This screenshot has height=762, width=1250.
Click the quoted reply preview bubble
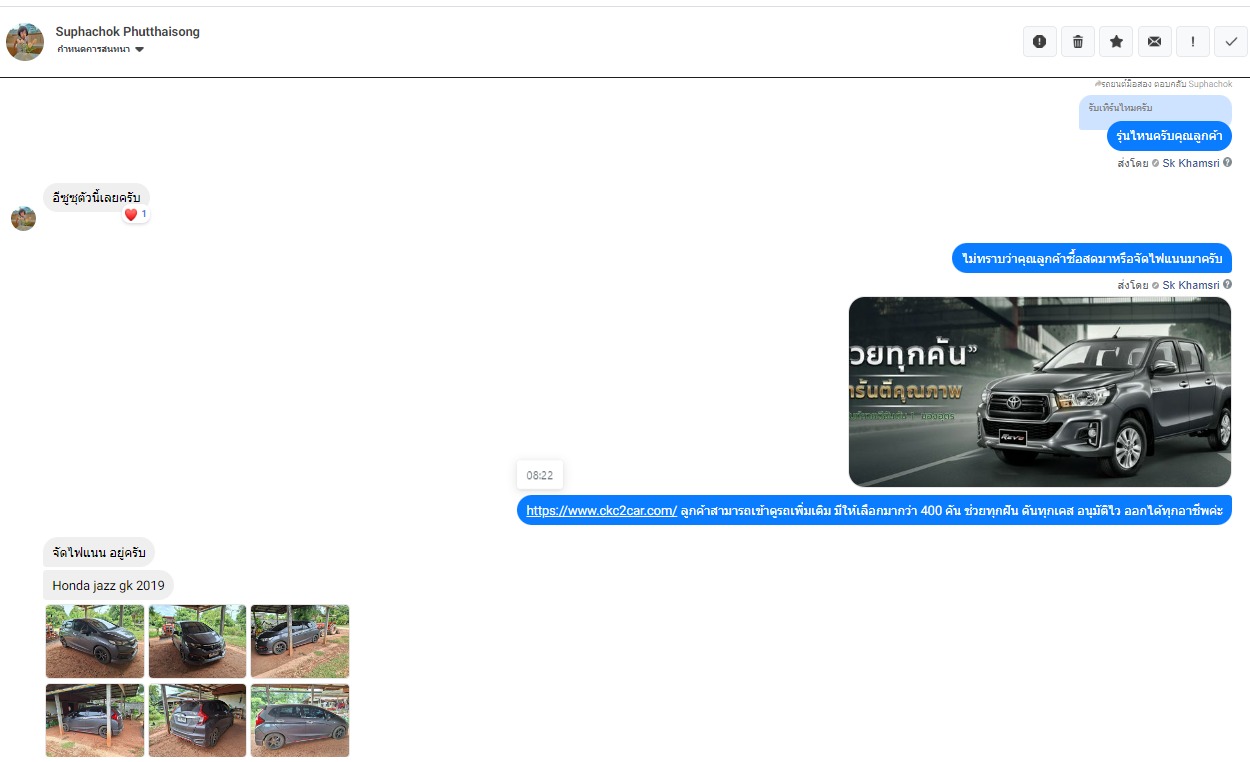[1155, 108]
